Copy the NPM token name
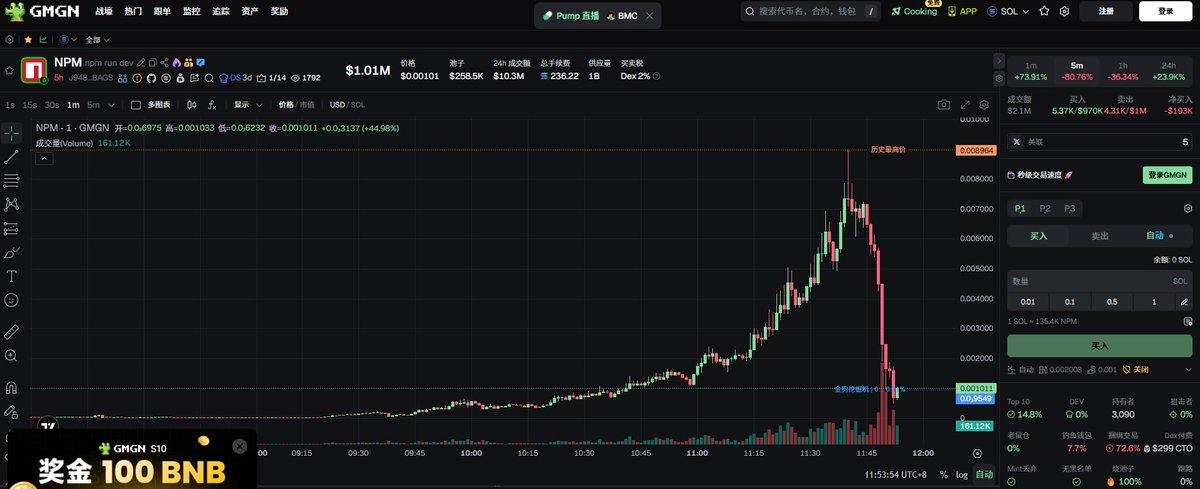 (x=152, y=63)
